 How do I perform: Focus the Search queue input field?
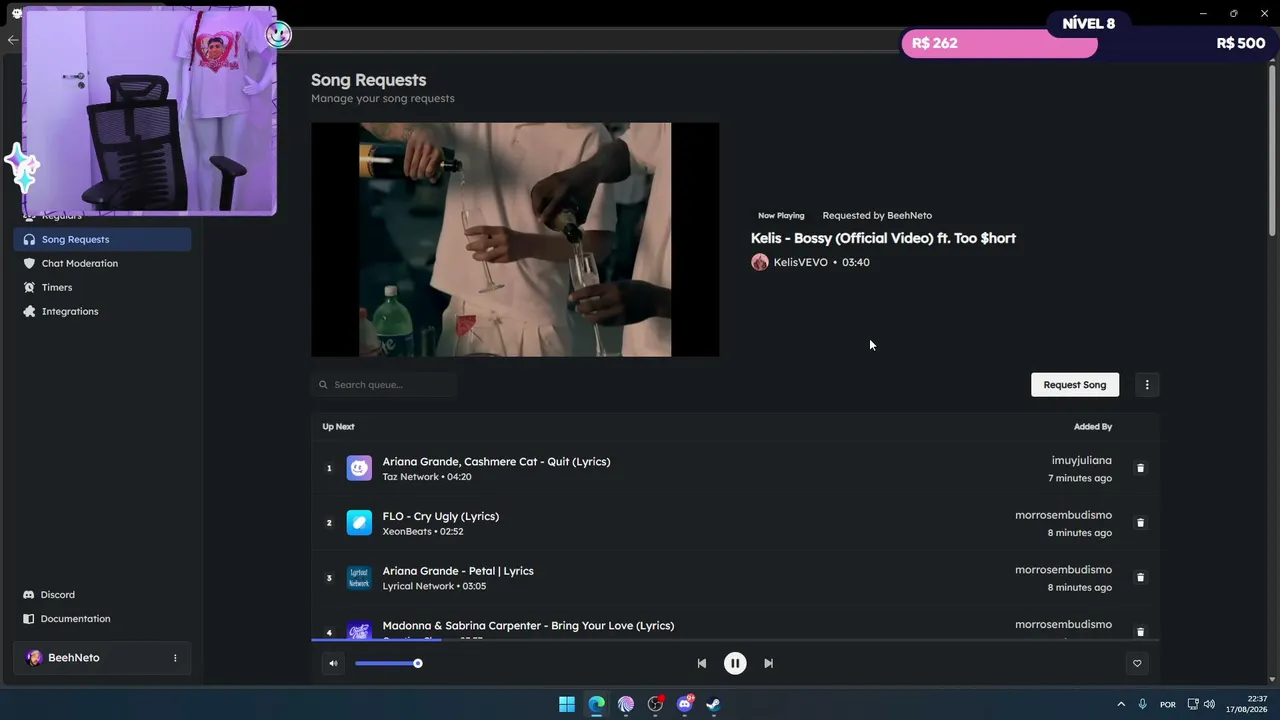click(x=384, y=385)
